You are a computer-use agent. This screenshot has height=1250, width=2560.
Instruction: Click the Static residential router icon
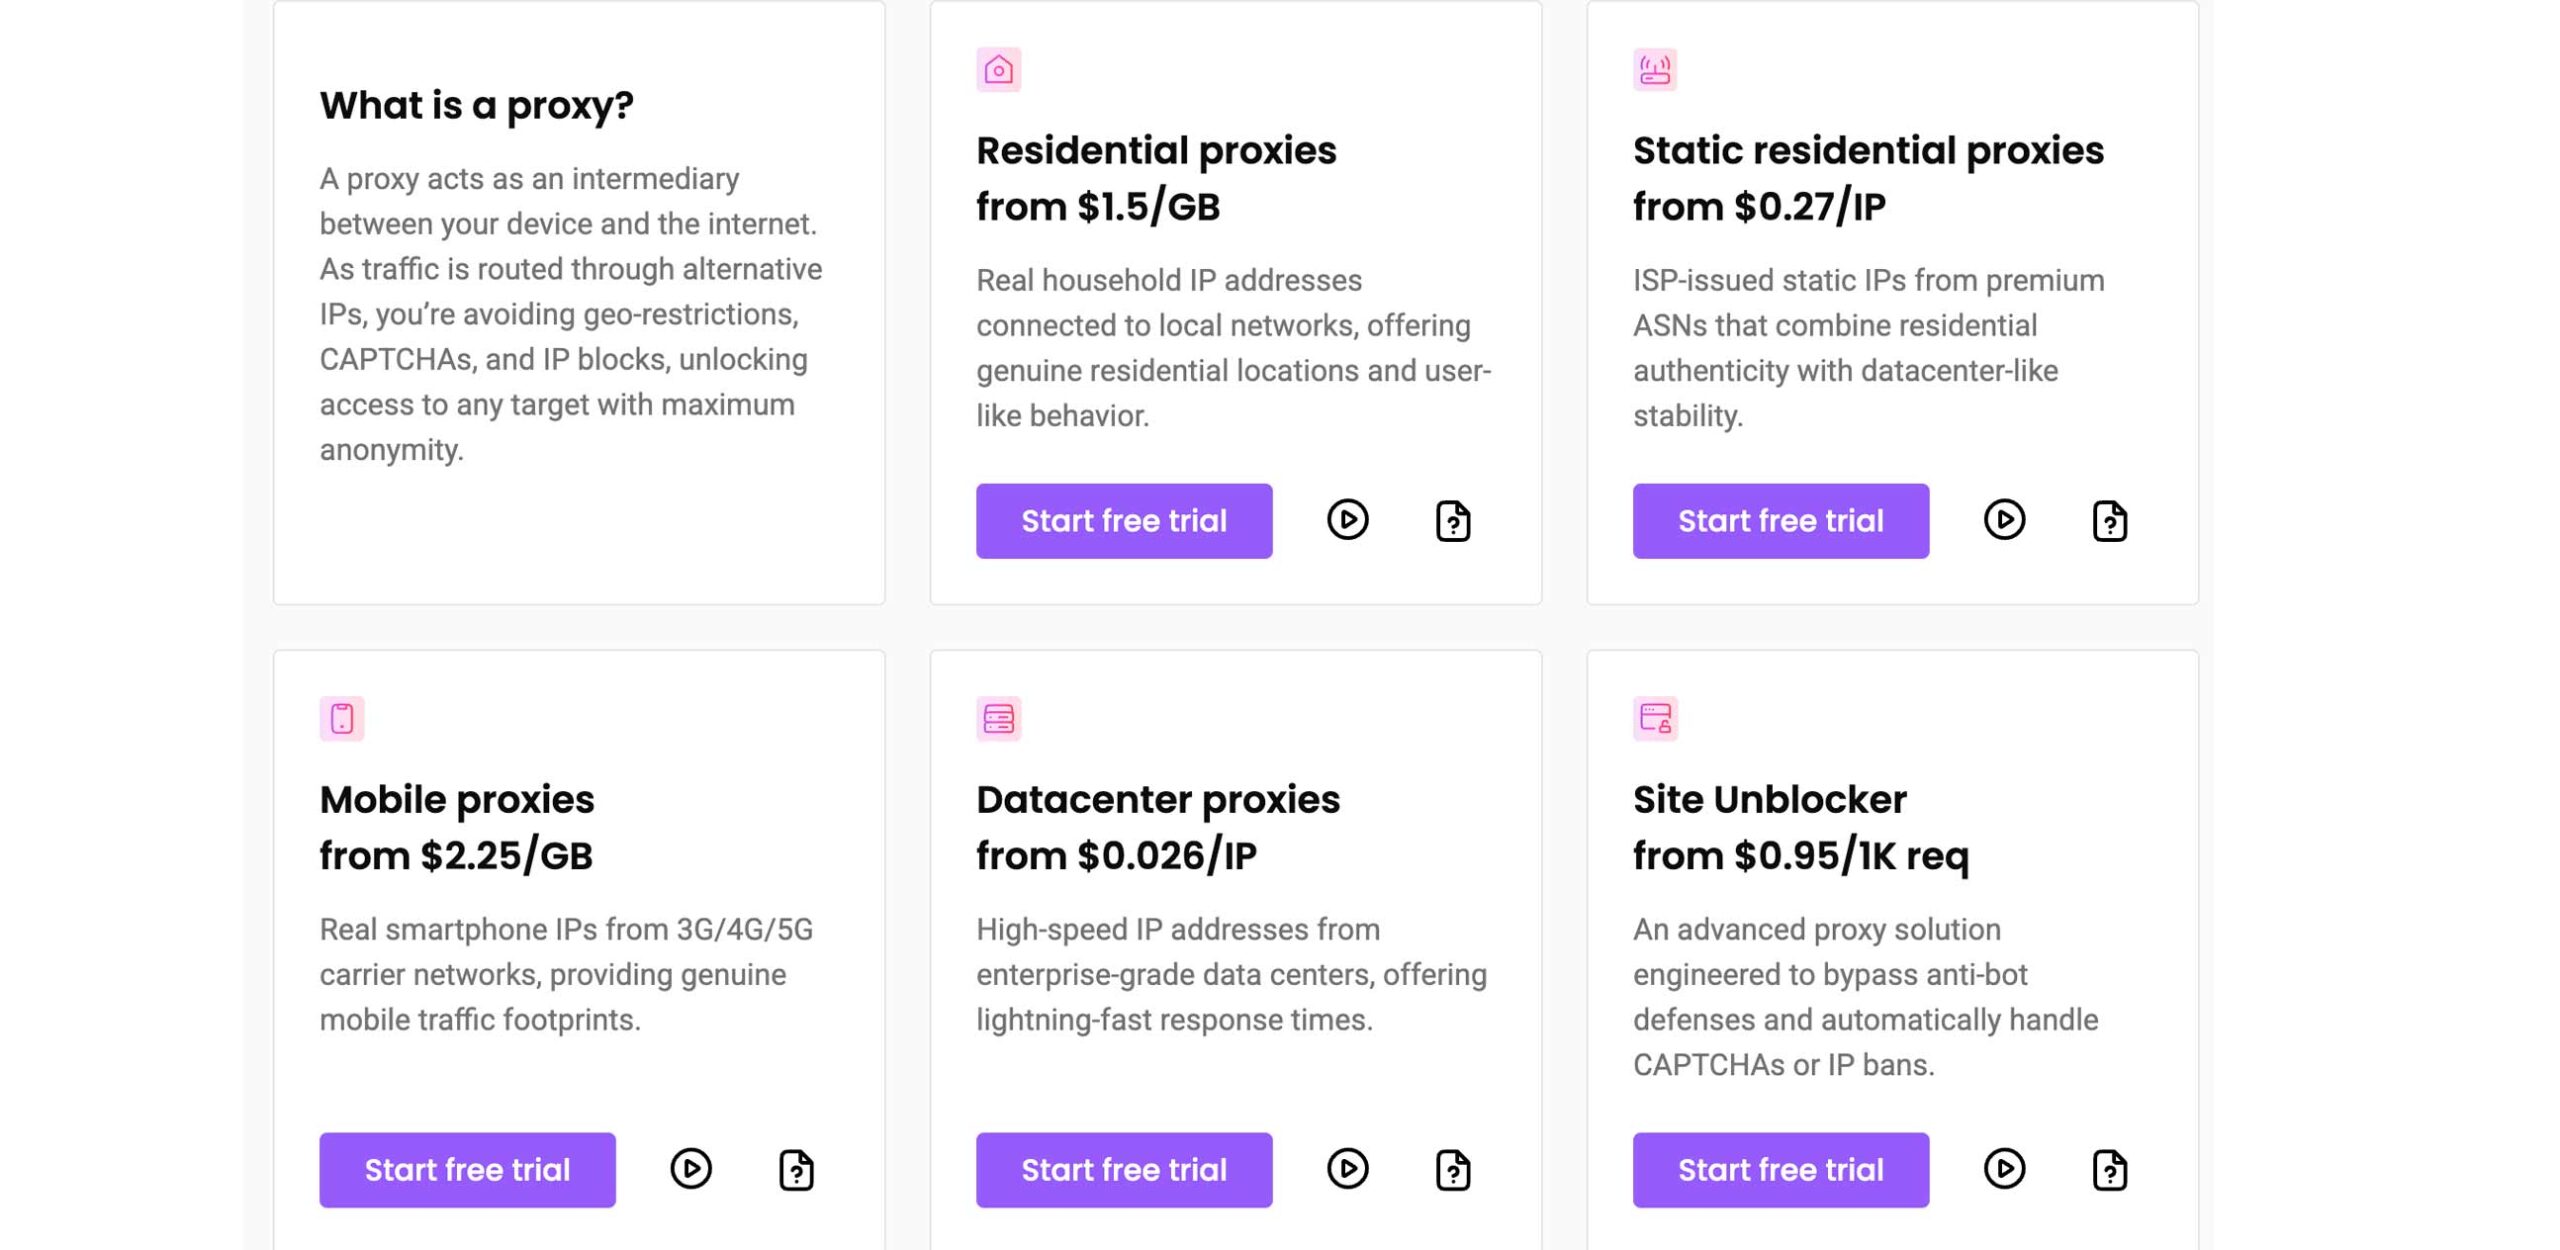[1655, 70]
